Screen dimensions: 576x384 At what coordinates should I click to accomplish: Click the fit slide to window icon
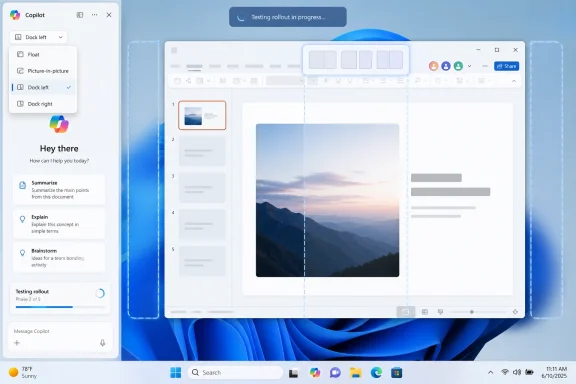coord(515,312)
